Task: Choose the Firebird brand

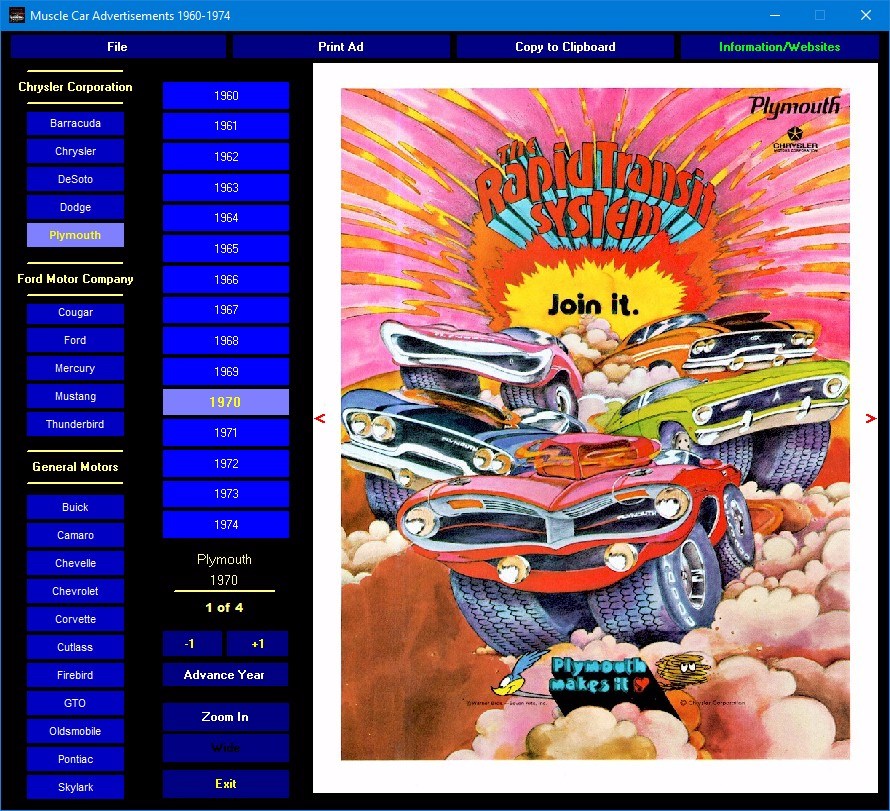Action: pyautogui.click(x=75, y=675)
